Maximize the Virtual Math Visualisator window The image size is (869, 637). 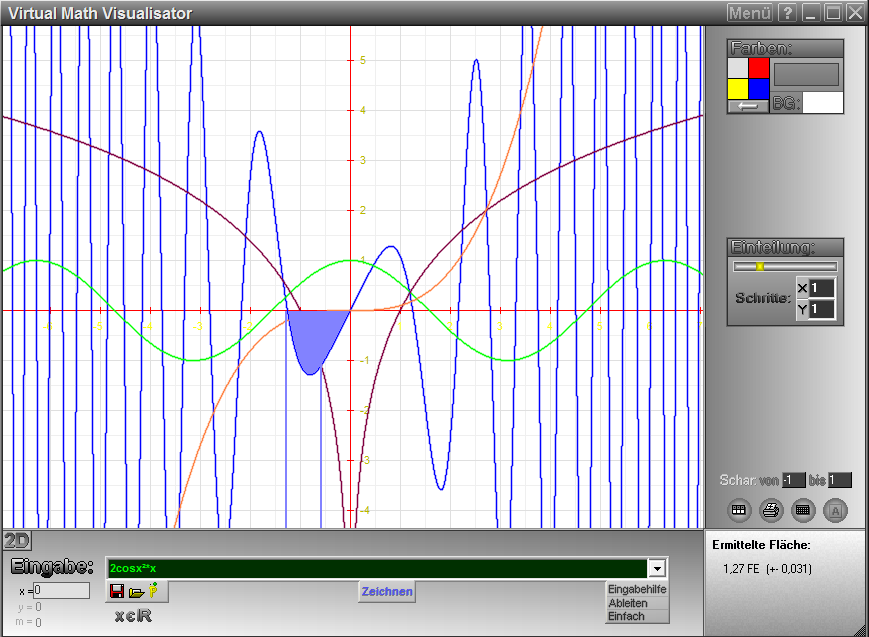click(x=833, y=12)
